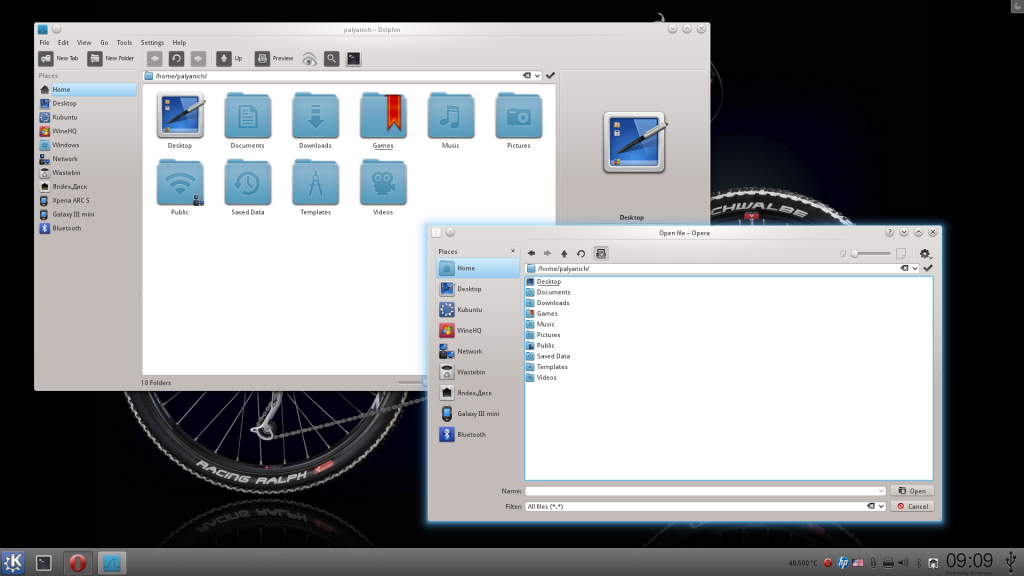Click the Open button in the dialog
The width and height of the screenshot is (1024, 576).
click(912, 491)
